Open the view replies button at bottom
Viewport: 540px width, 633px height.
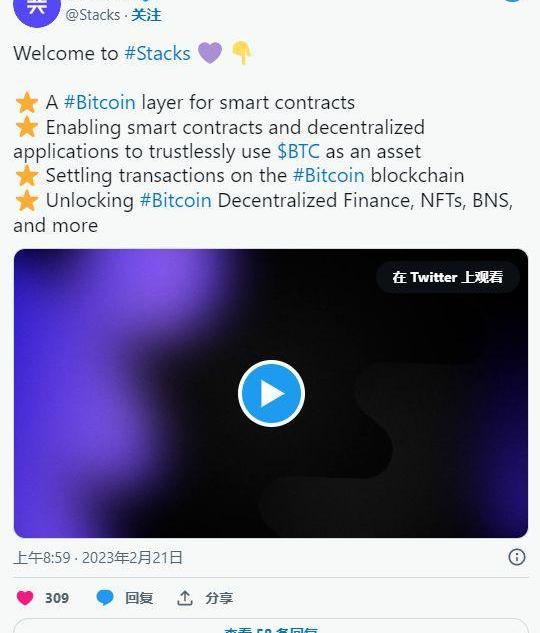click(x=271, y=627)
